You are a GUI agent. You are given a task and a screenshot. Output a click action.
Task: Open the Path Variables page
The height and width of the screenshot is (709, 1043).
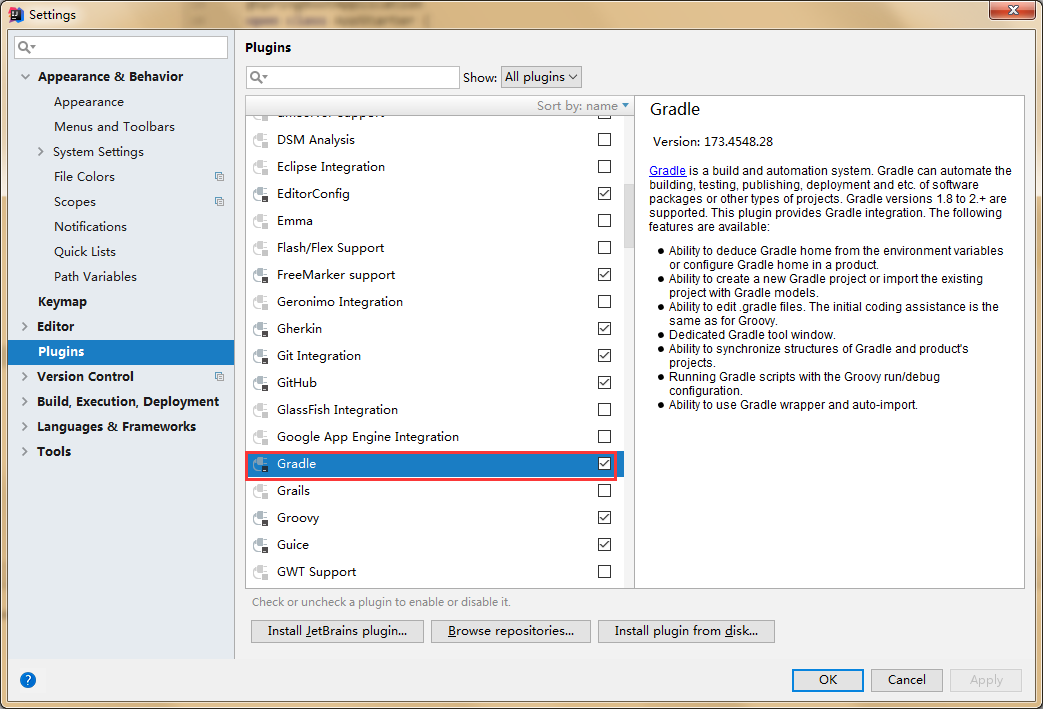point(96,277)
